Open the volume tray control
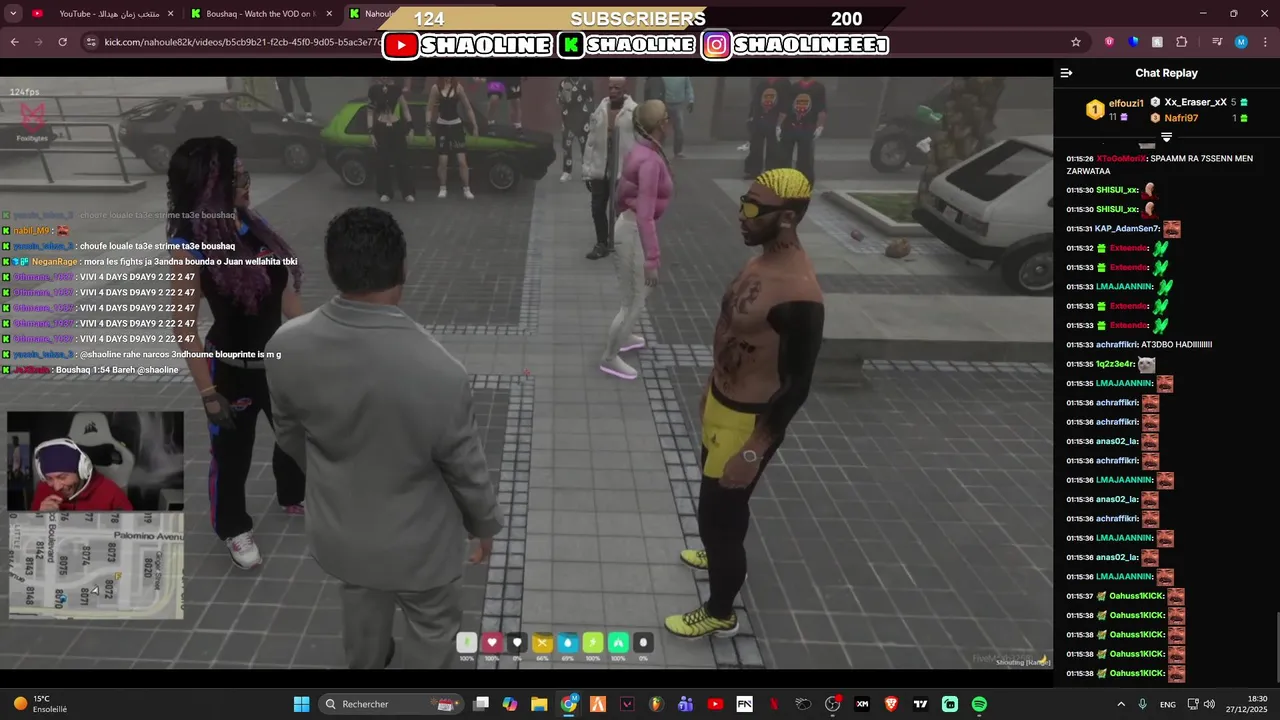 [1210, 704]
